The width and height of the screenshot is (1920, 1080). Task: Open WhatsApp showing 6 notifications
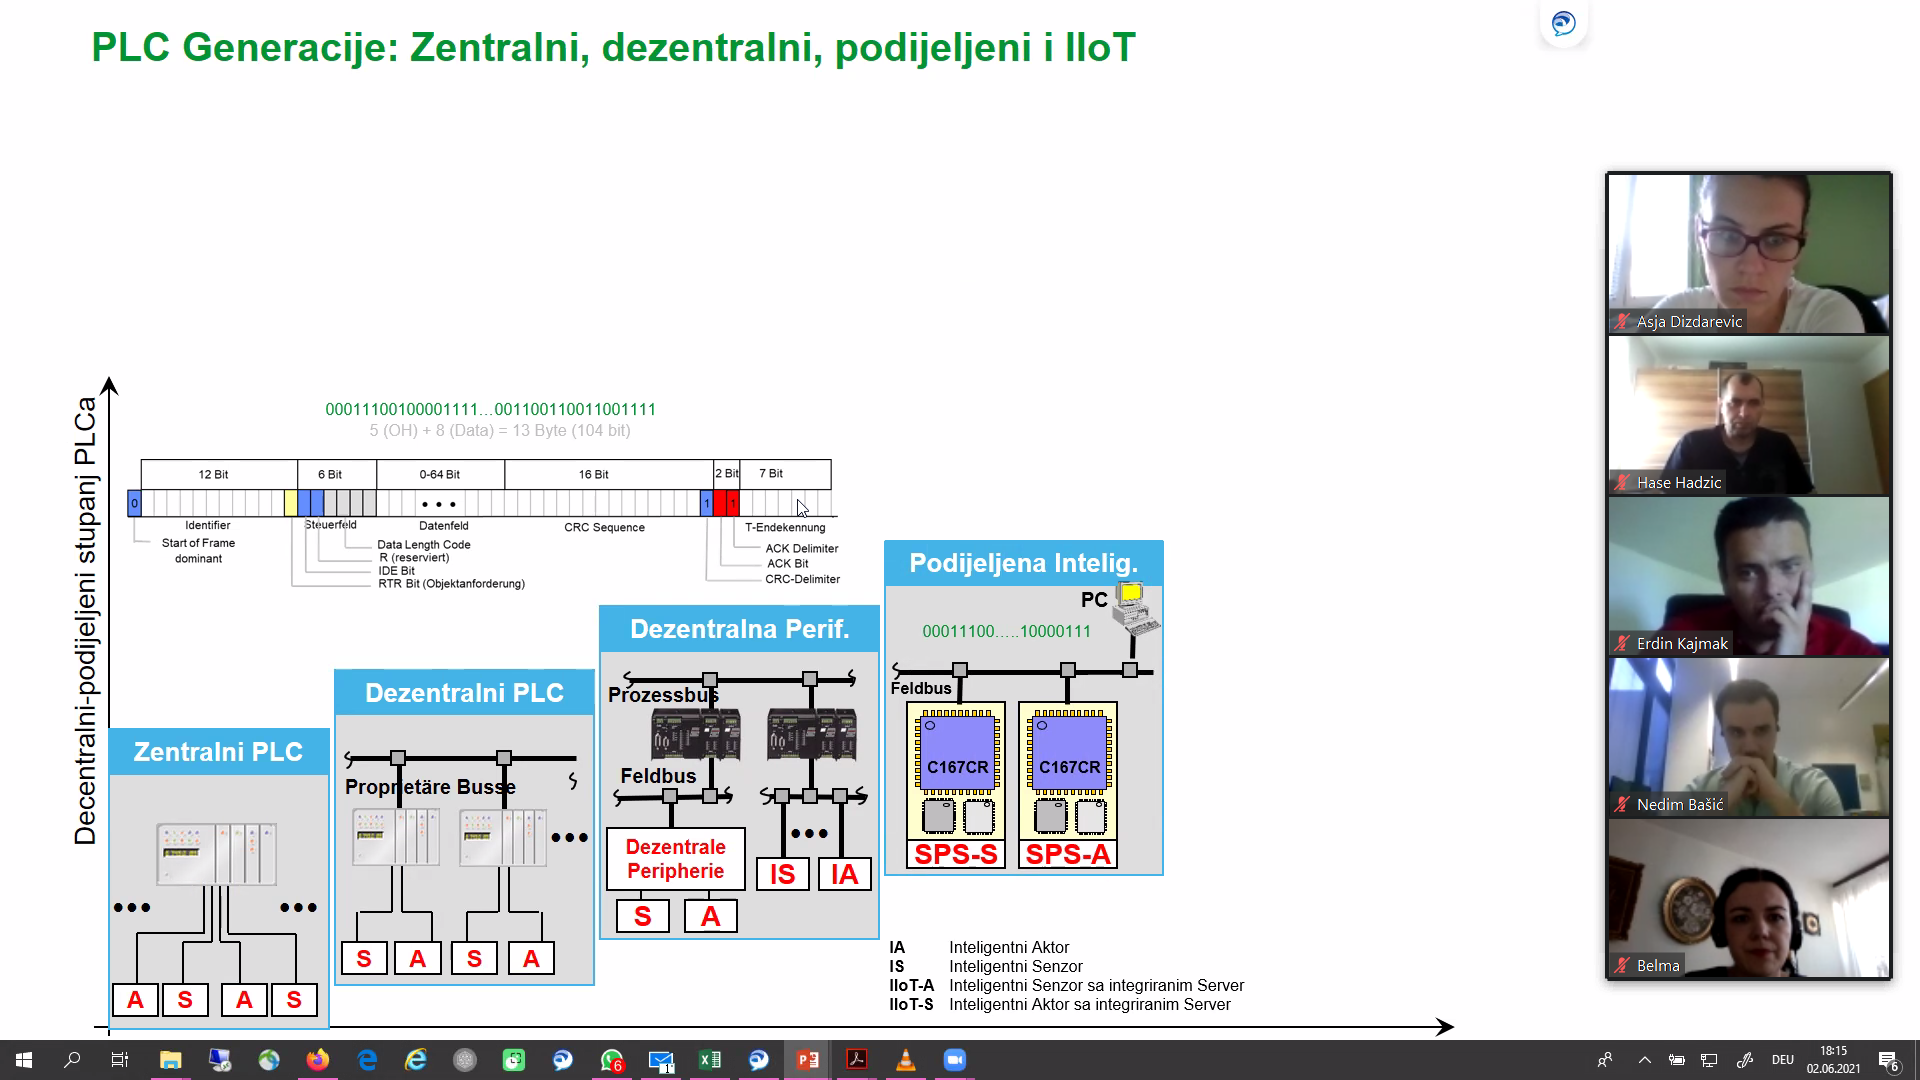click(x=611, y=1060)
